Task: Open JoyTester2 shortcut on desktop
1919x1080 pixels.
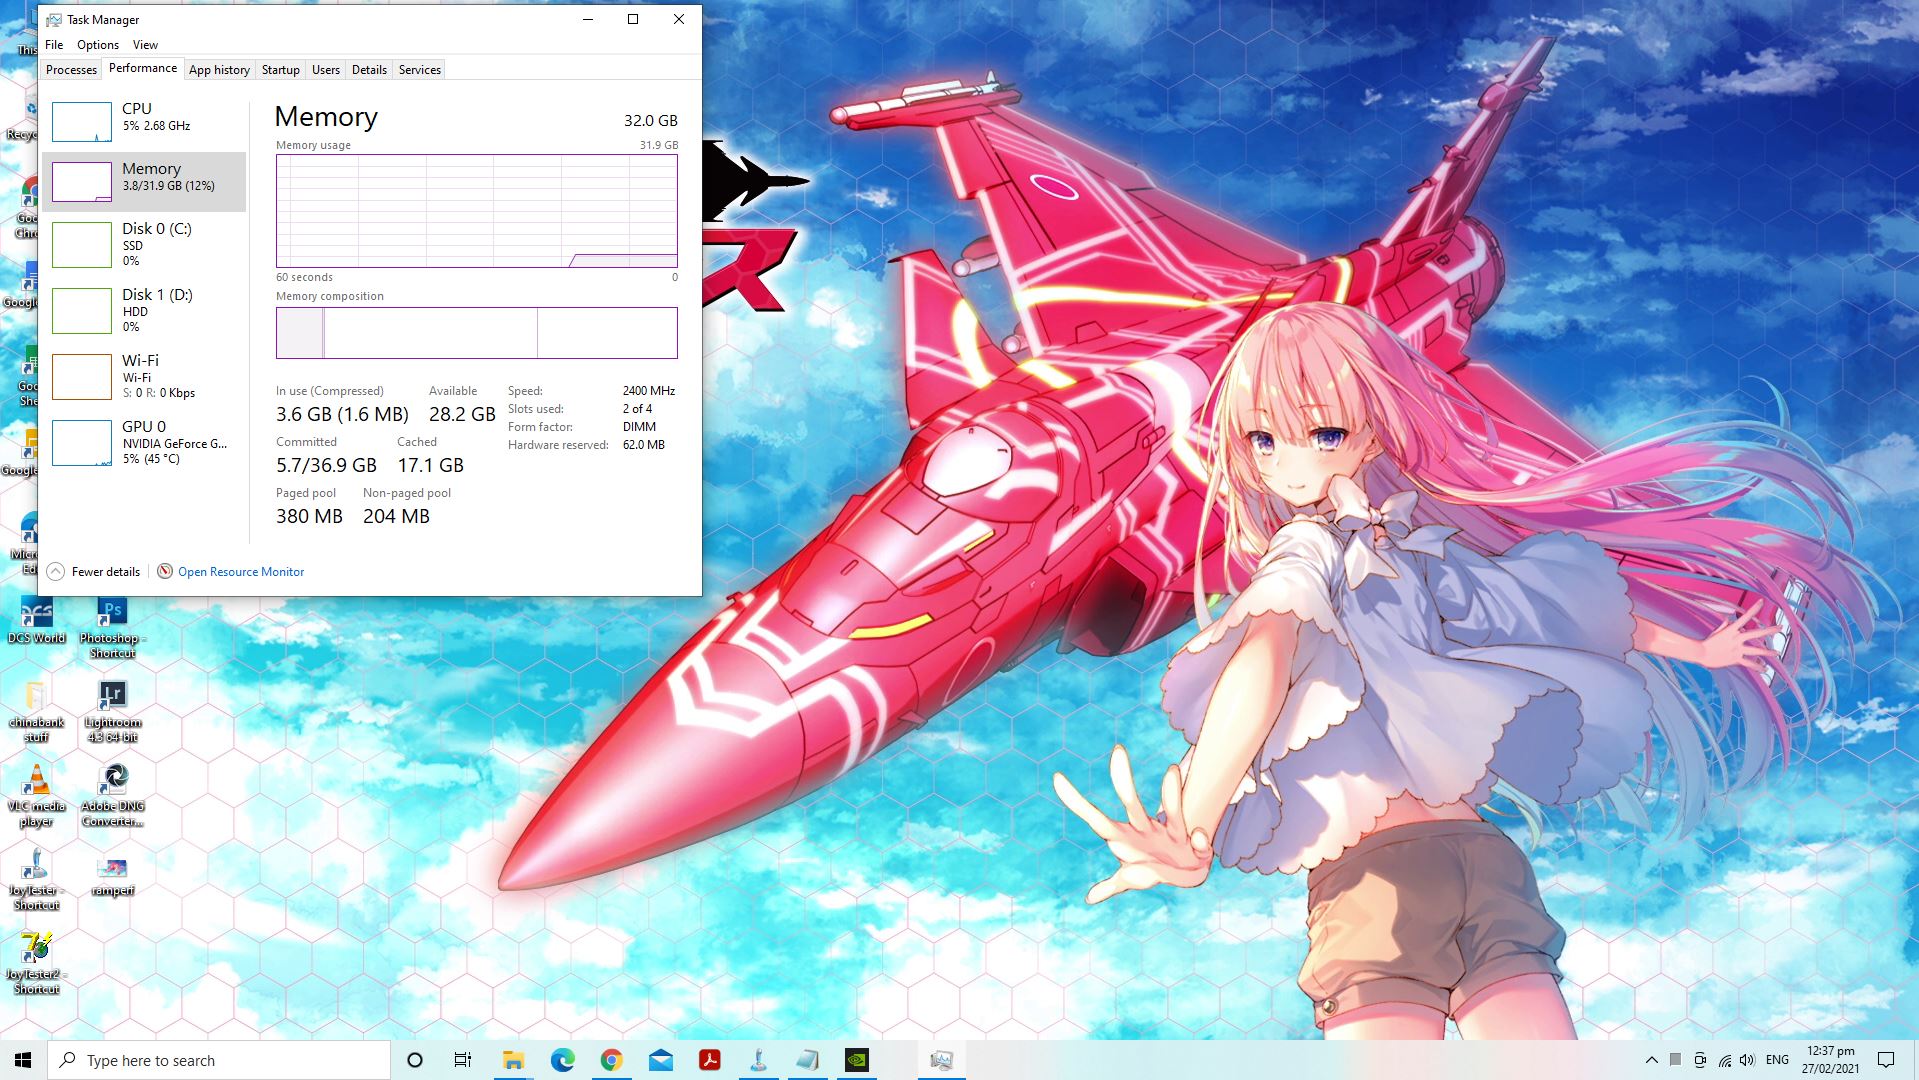Action: (36, 964)
